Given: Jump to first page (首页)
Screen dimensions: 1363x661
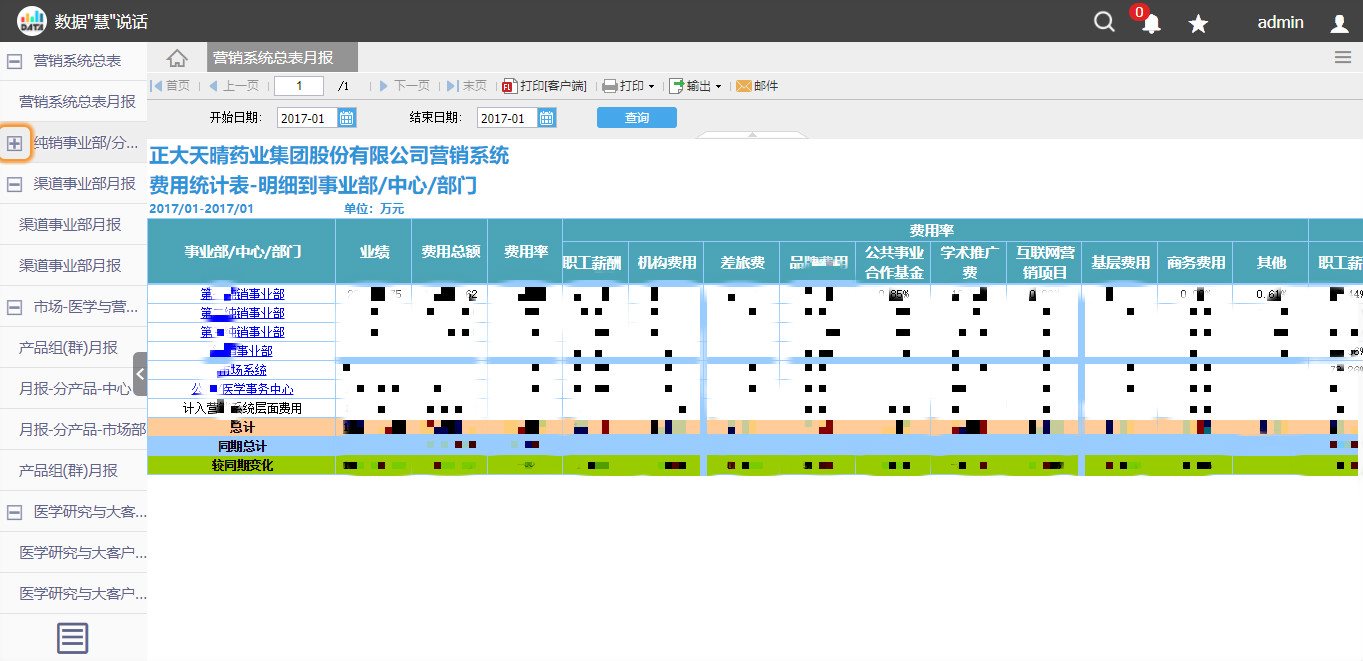Looking at the screenshot, I should click(170, 86).
